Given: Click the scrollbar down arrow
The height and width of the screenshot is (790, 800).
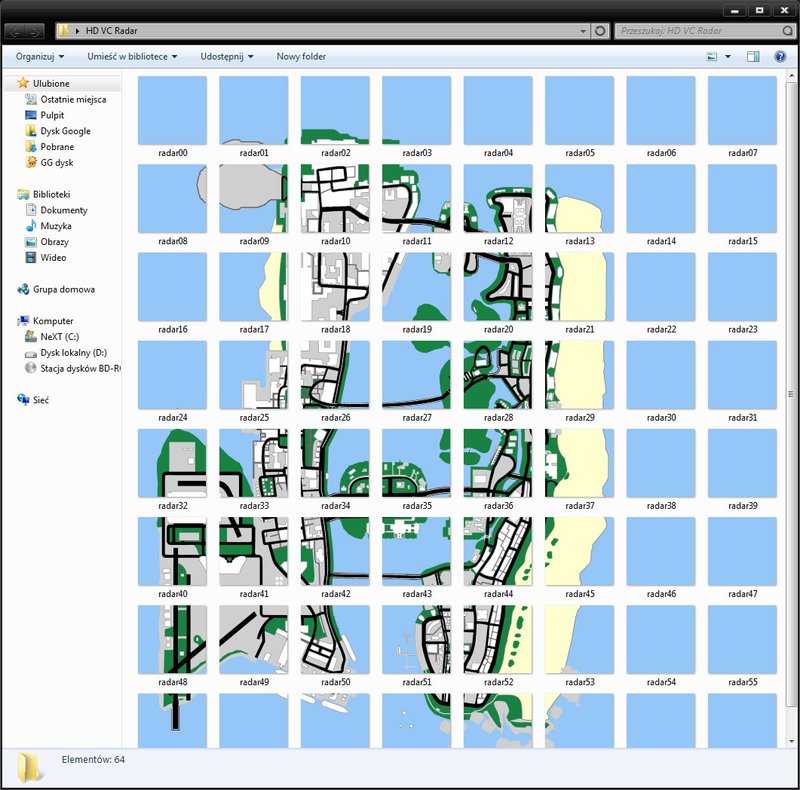Looking at the screenshot, I should click(x=791, y=742).
